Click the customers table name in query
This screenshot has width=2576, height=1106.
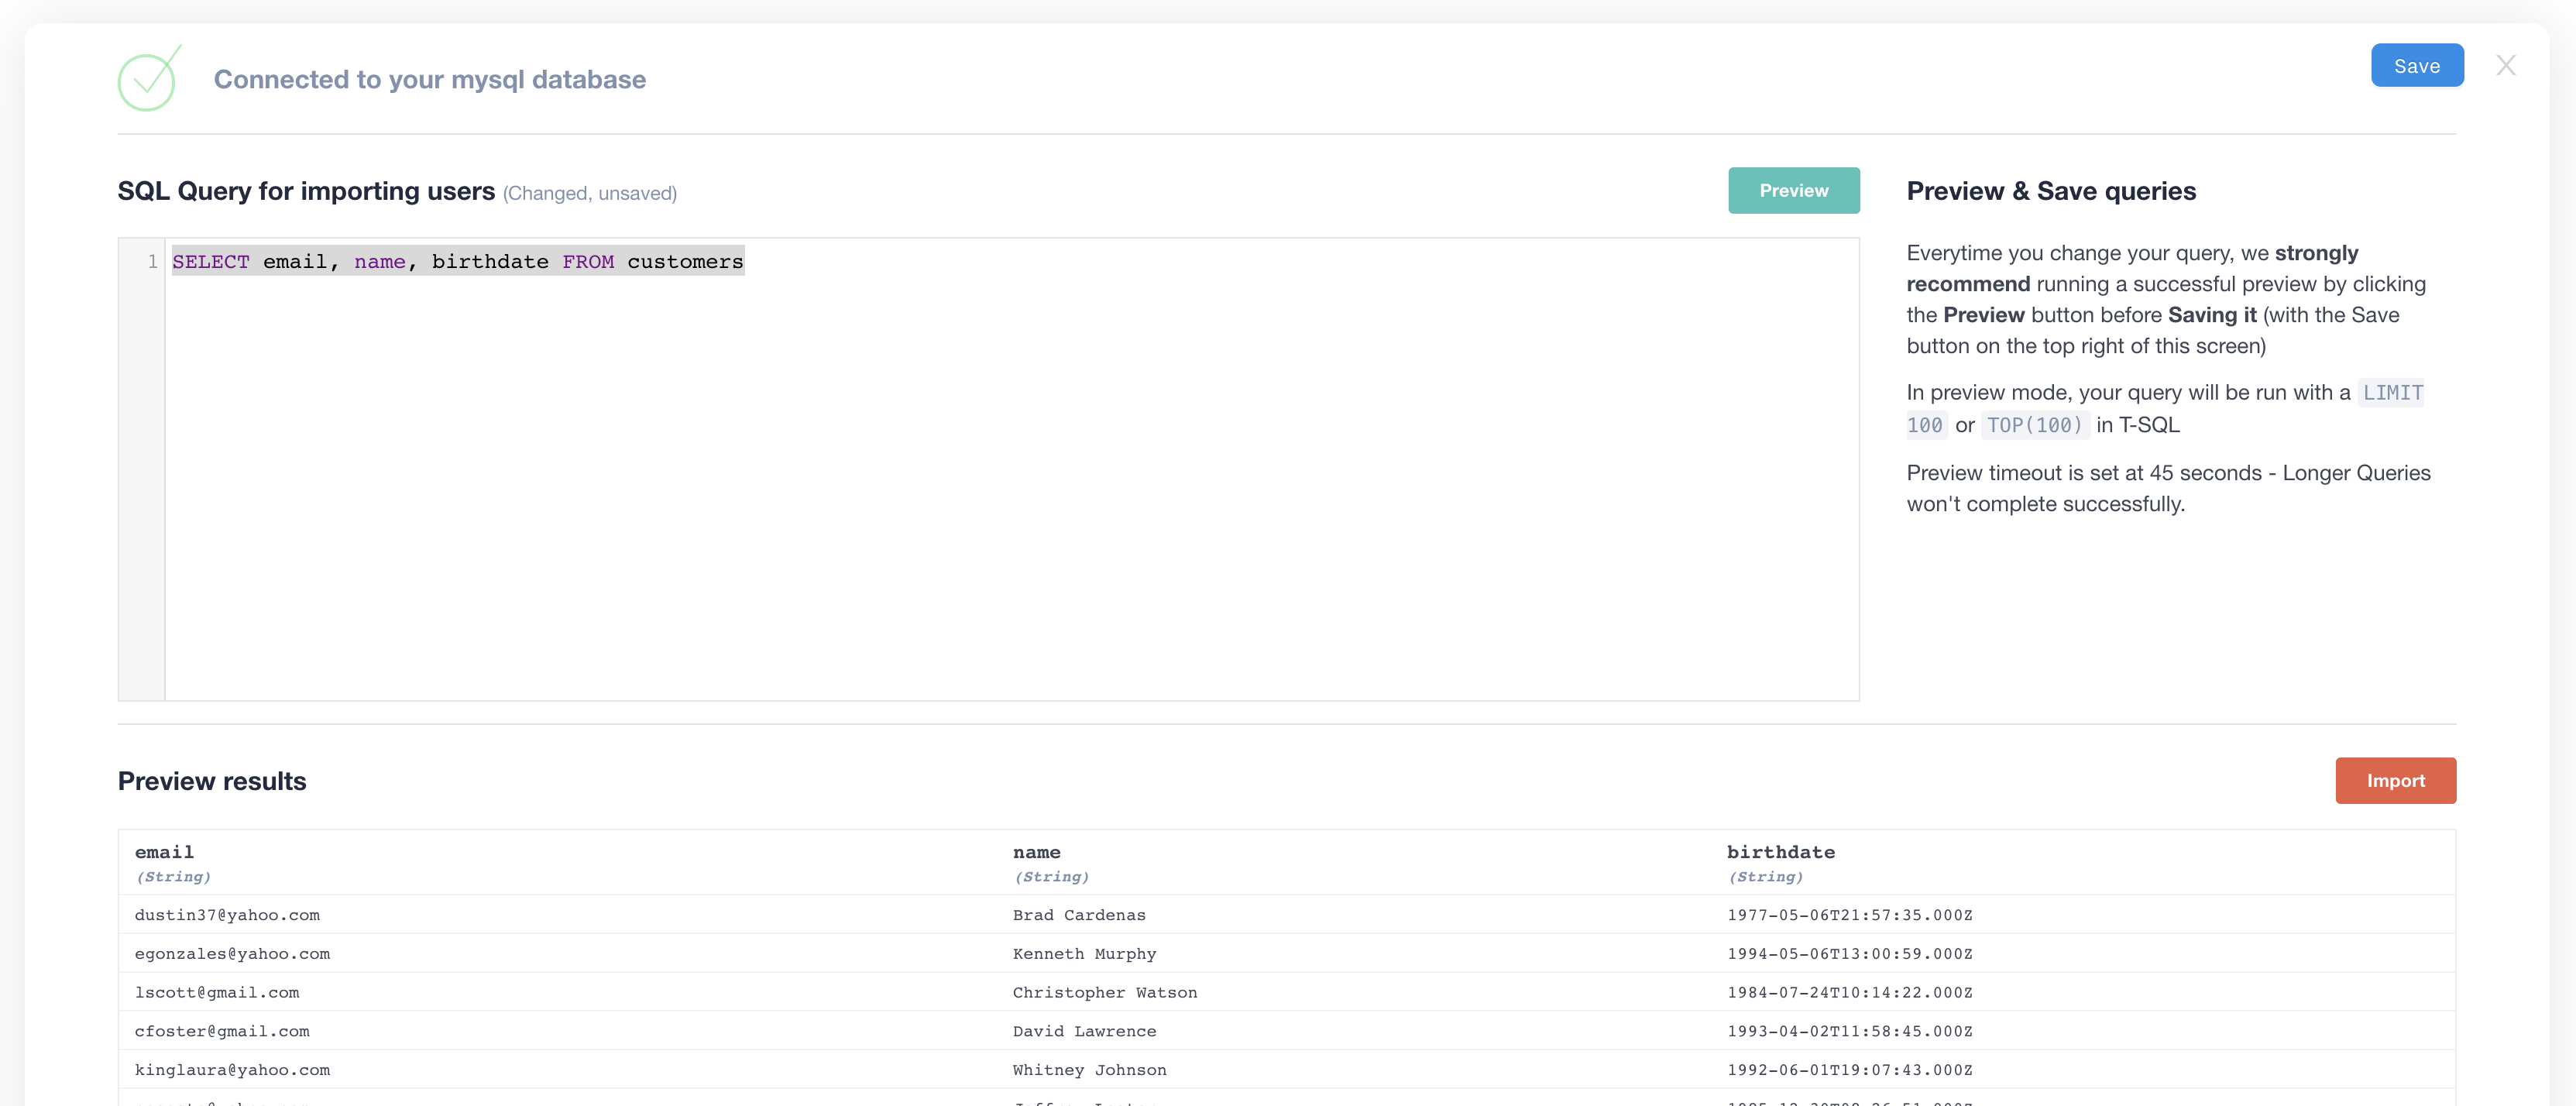(x=685, y=262)
